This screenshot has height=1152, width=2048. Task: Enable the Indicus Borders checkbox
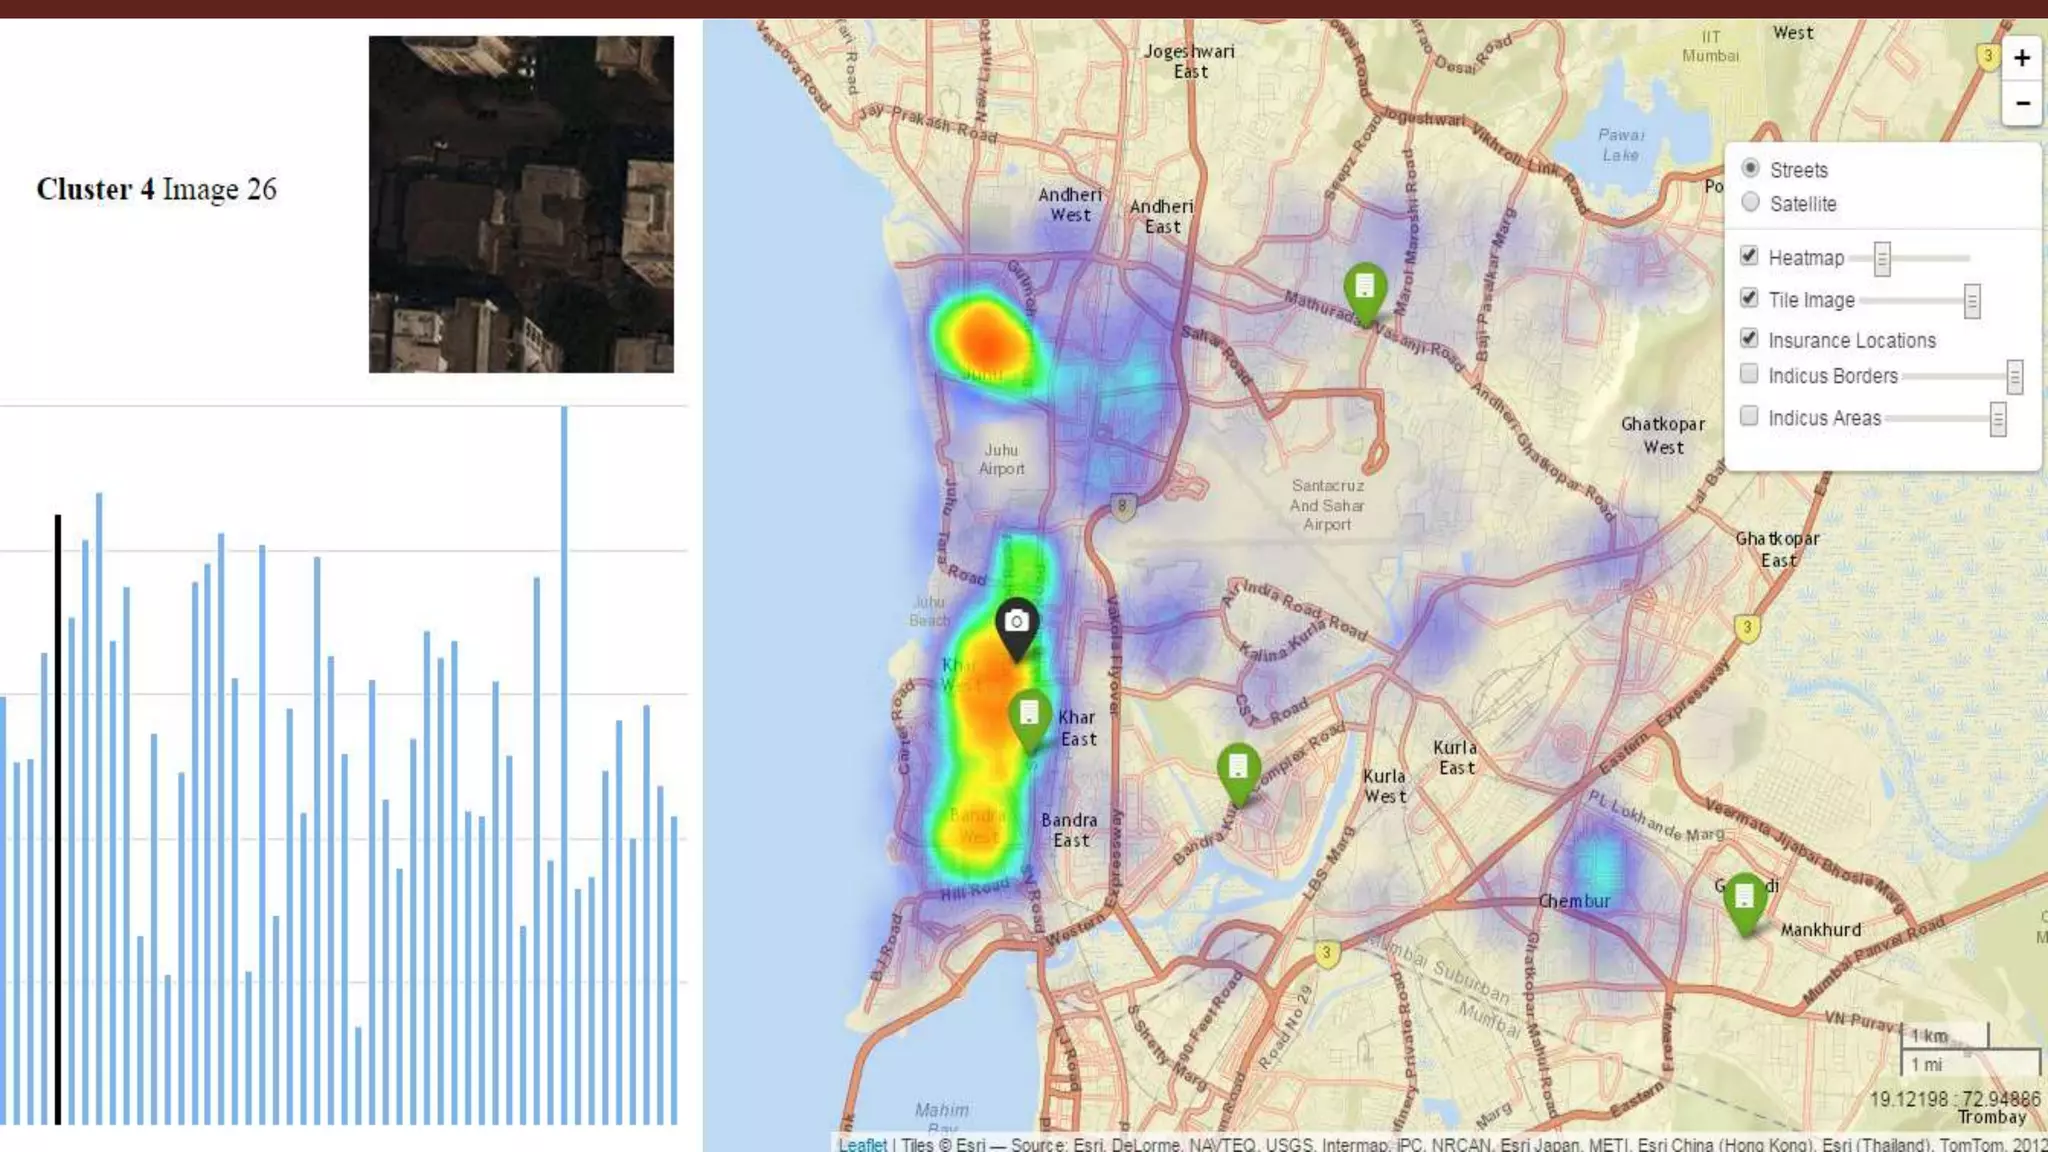coord(1749,374)
